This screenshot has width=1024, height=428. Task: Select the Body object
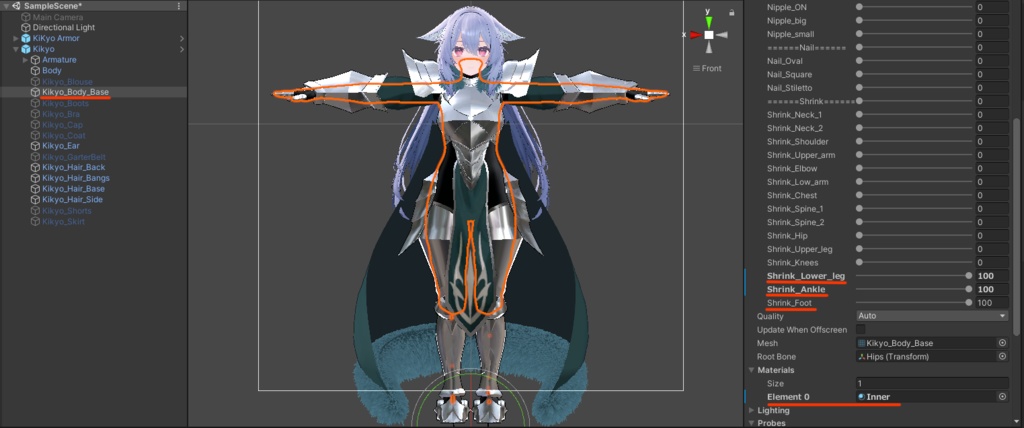52,71
